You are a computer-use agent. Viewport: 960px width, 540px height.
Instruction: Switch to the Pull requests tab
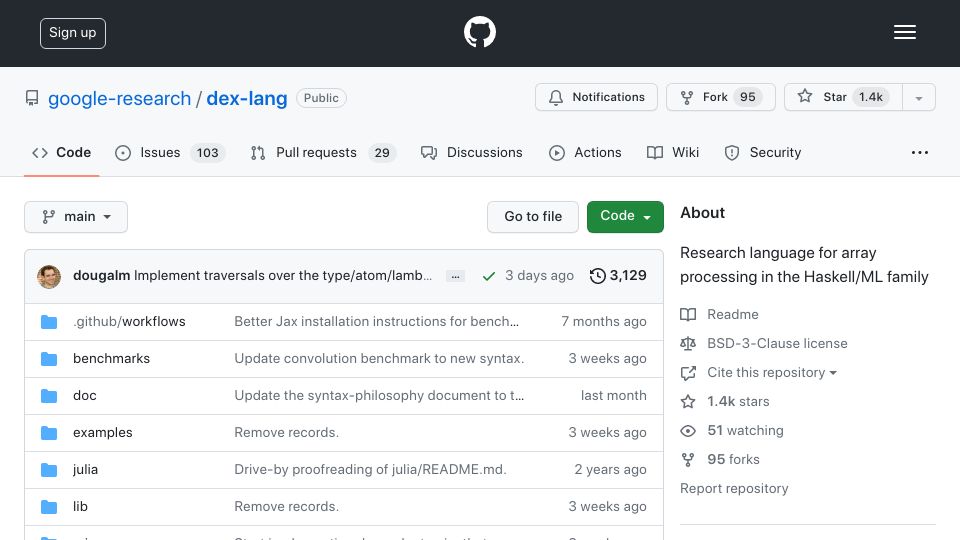click(323, 152)
